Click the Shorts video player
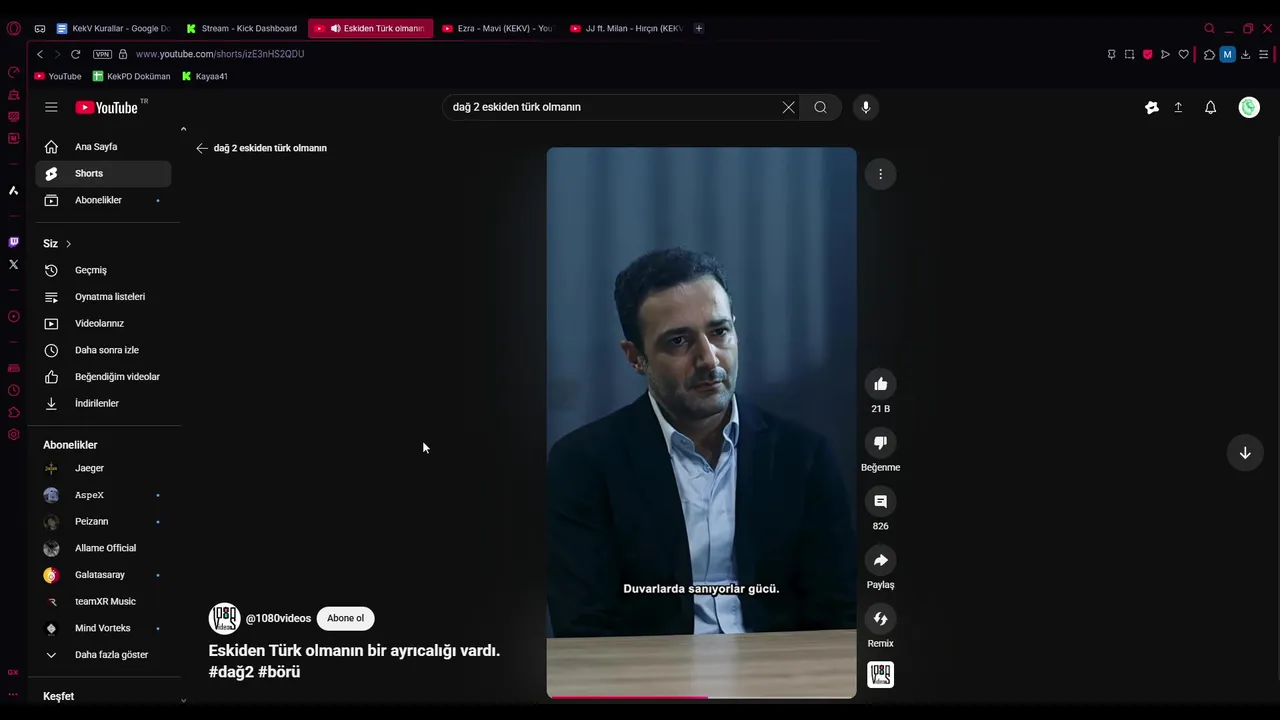 point(701,422)
